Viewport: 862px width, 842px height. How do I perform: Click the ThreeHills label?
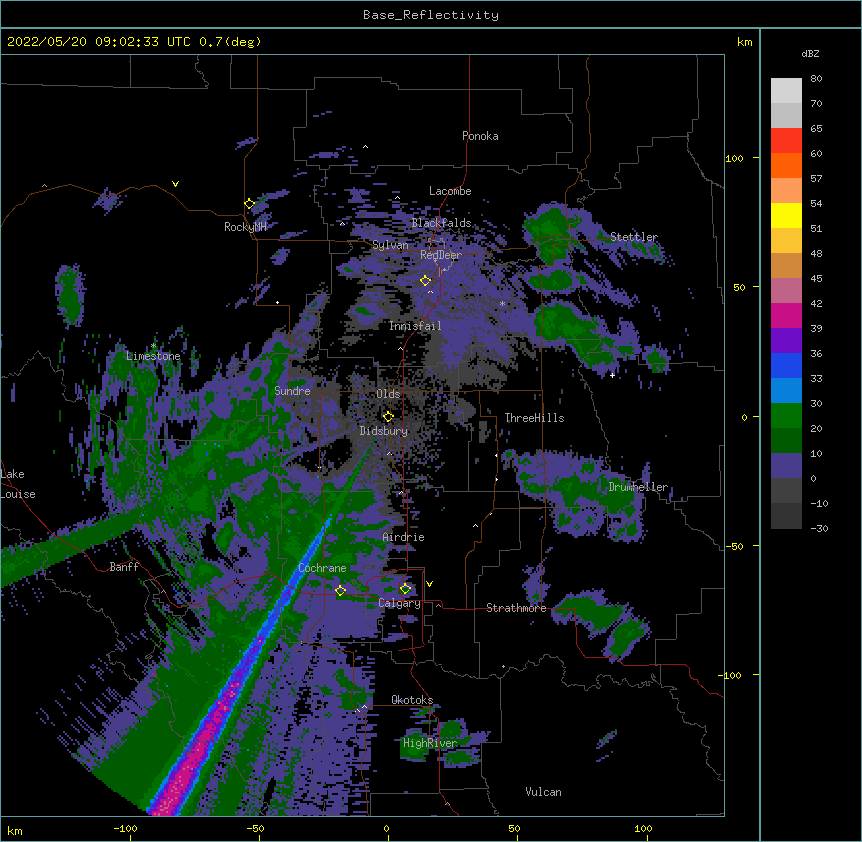[534, 418]
